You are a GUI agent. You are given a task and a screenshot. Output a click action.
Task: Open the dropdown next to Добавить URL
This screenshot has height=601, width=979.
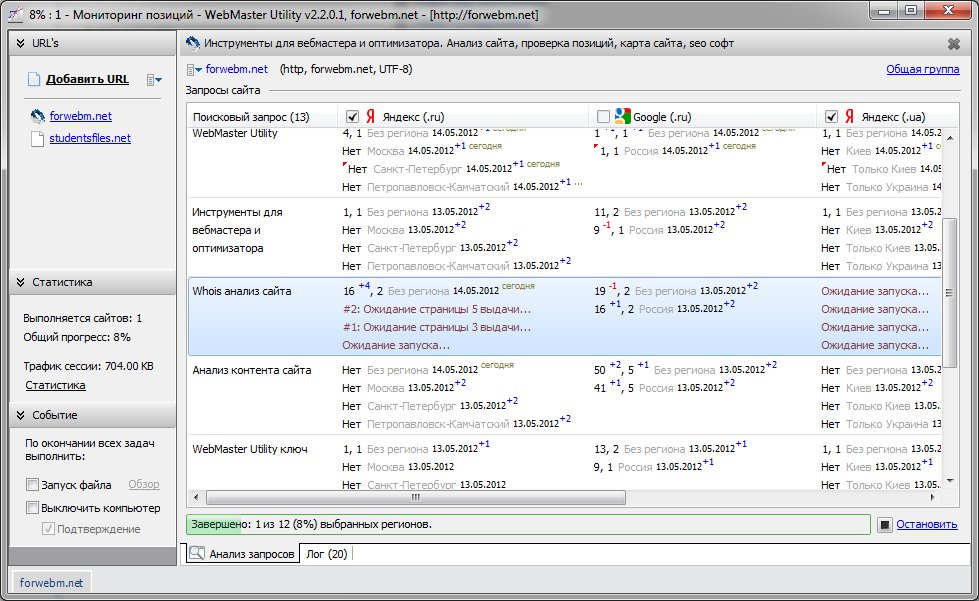pyautogui.click(x=154, y=80)
